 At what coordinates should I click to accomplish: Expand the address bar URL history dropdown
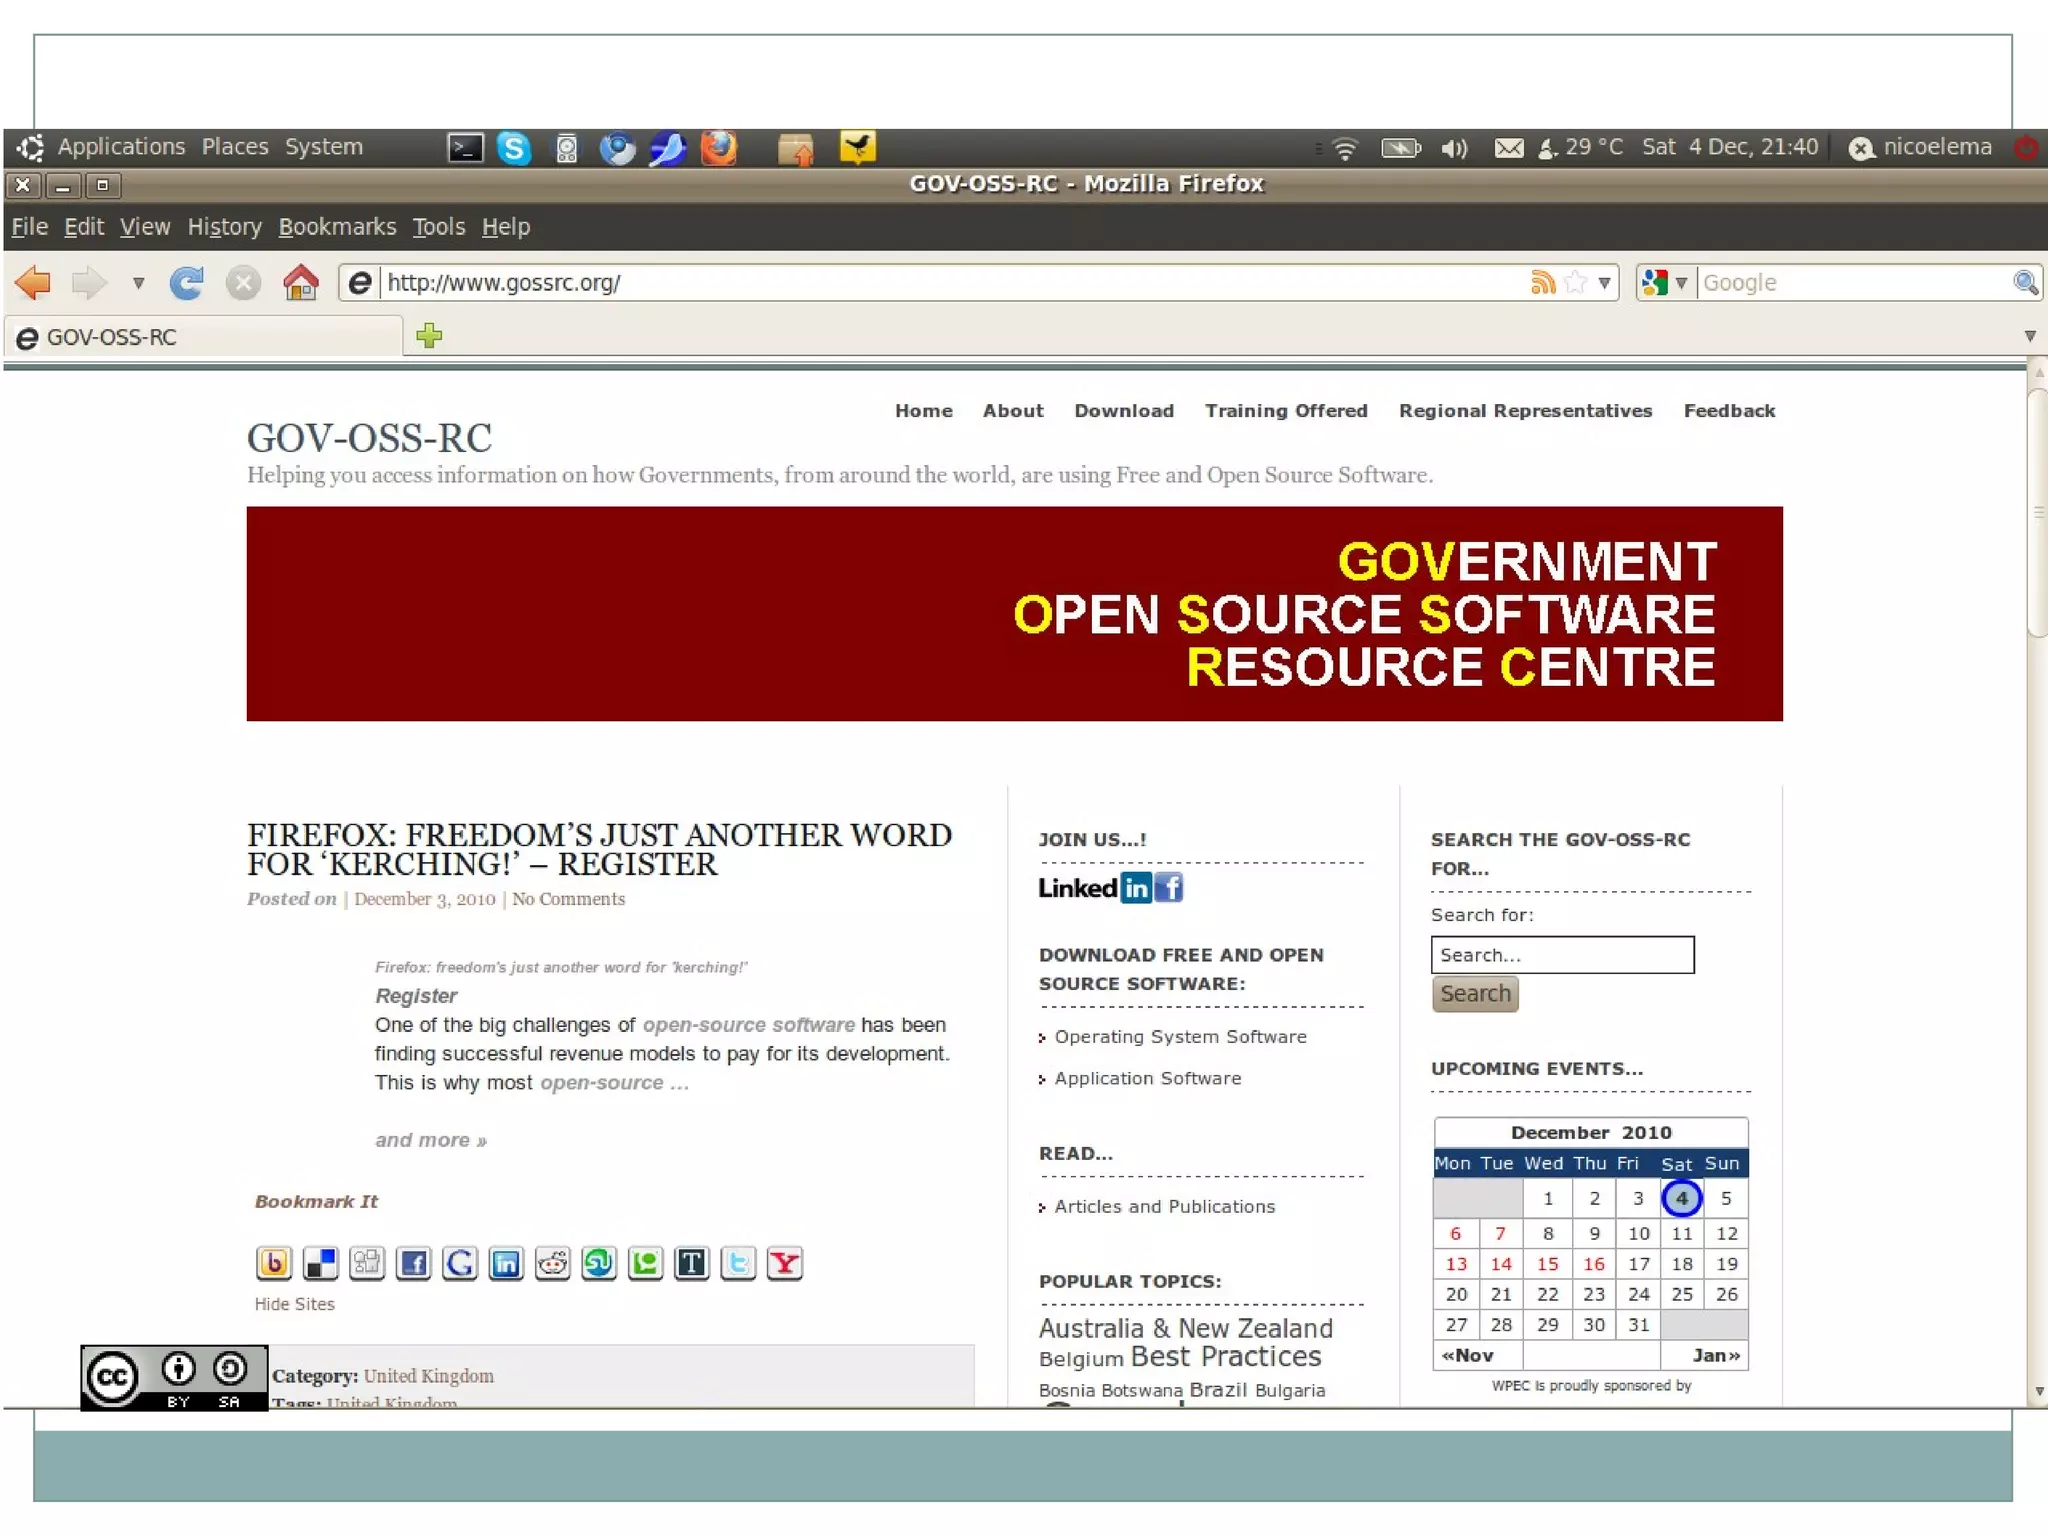(1604, 283)
